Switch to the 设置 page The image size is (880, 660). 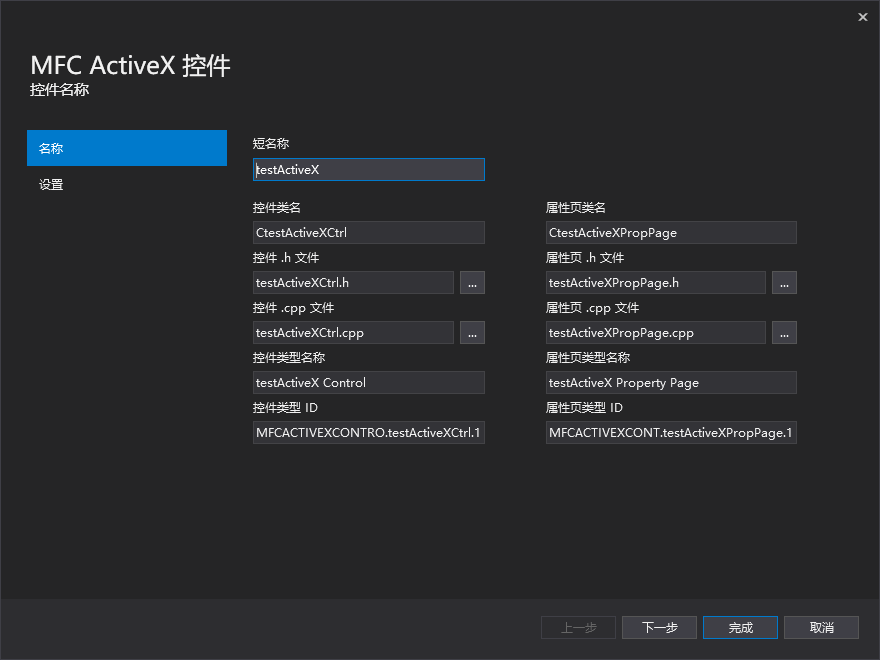pos(127,185)
